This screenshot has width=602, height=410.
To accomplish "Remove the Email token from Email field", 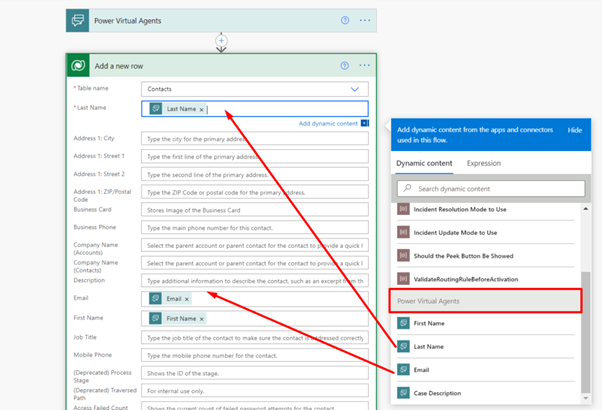I will (187, 299).
